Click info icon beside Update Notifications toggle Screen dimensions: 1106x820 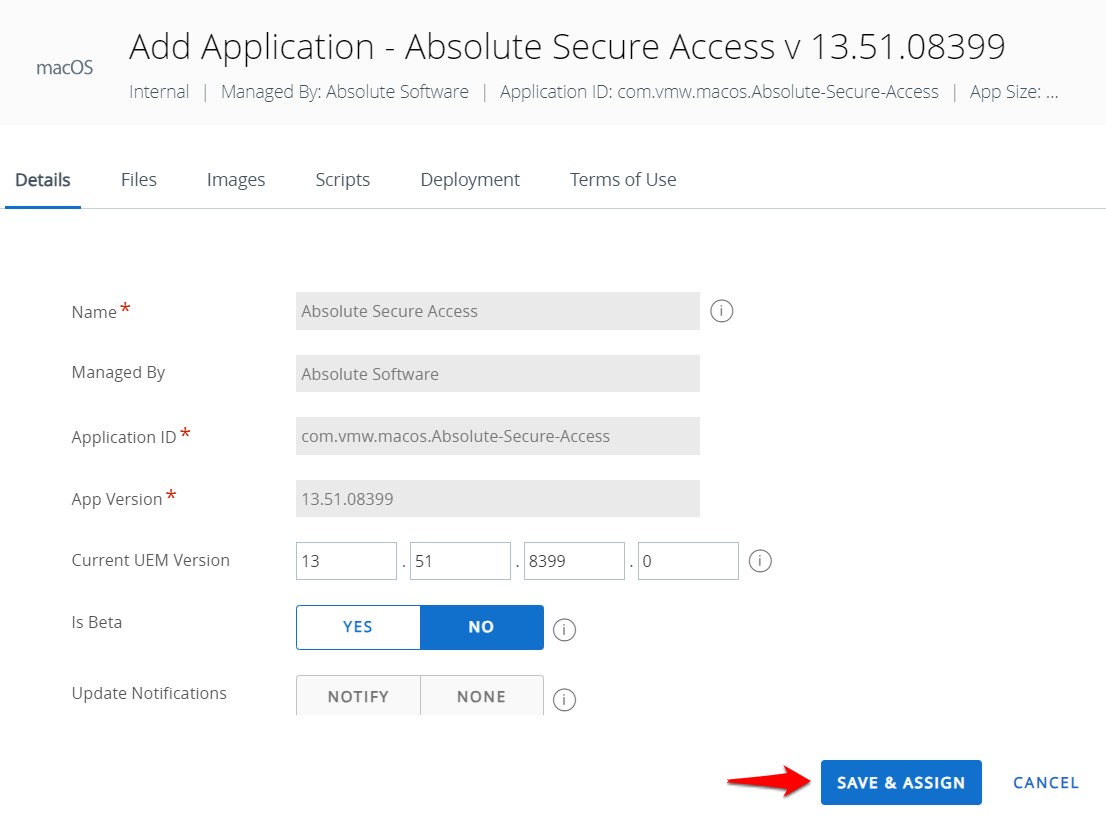click(565, 700)
